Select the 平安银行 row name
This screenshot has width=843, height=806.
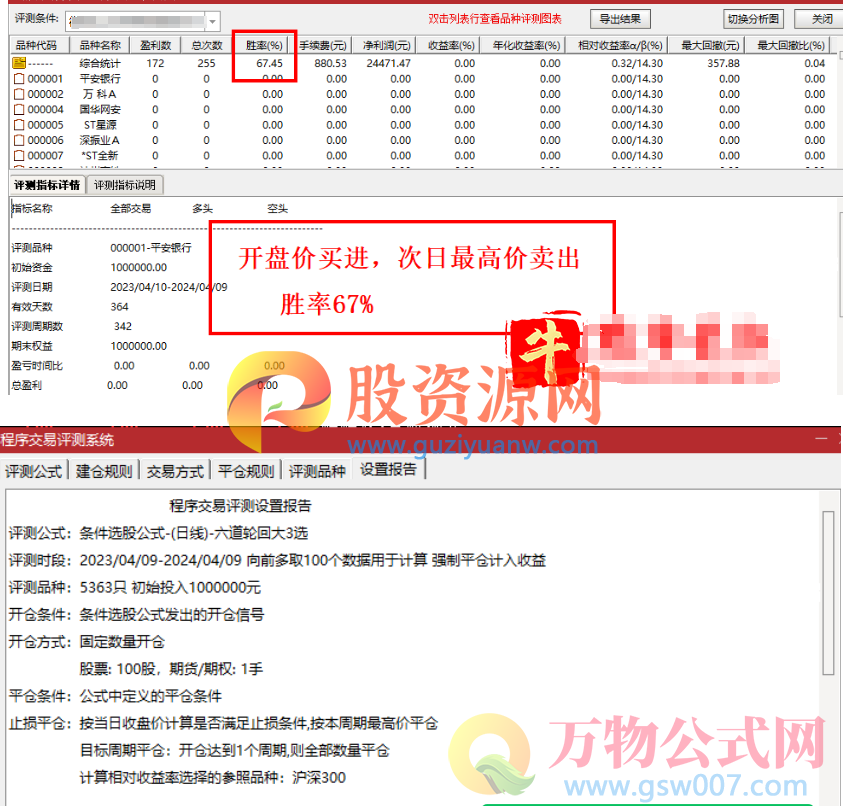pyautogui.click(x=100, y=79)
